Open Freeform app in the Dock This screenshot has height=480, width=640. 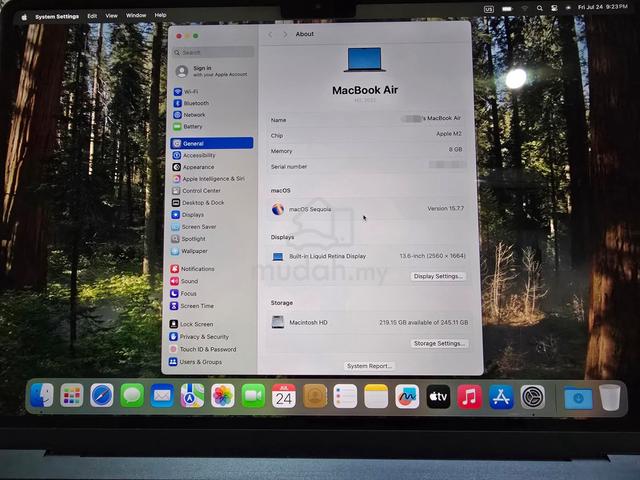pyautogui.click(x=407, y=396)
